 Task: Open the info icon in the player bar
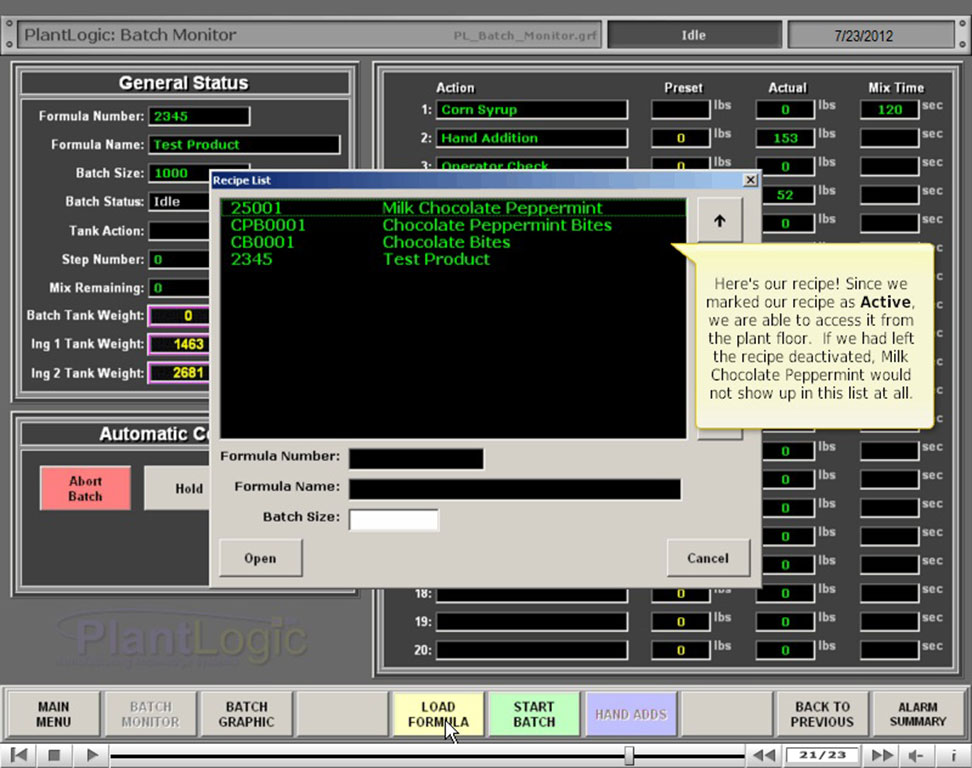pyautogui.click(x=953, y=755)
